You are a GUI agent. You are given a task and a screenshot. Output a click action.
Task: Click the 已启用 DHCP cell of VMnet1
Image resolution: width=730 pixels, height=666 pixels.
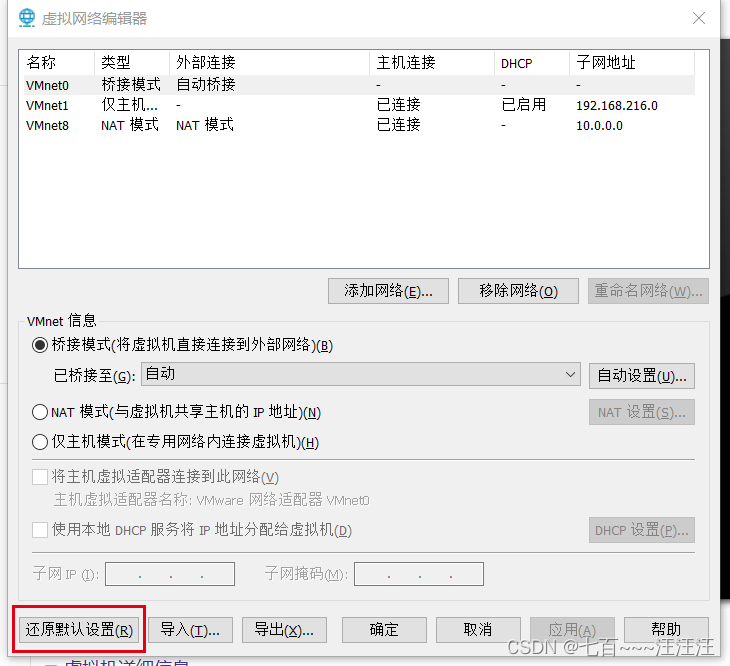[x=524, y=105]
